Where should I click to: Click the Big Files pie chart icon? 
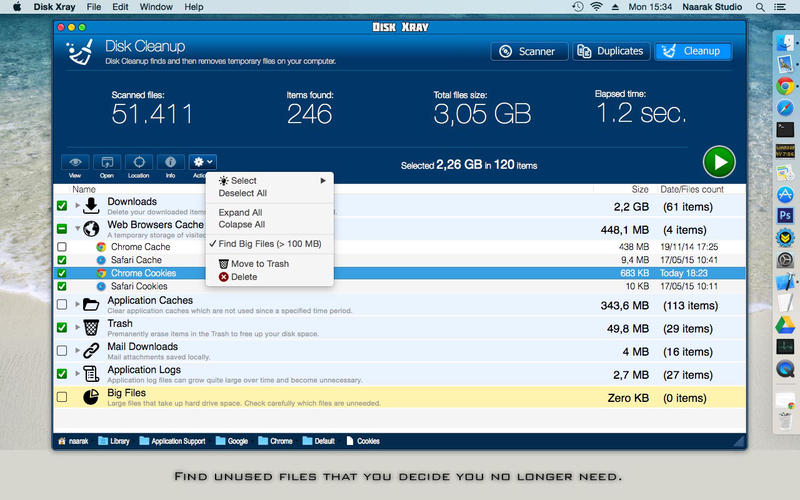[91, 397]
